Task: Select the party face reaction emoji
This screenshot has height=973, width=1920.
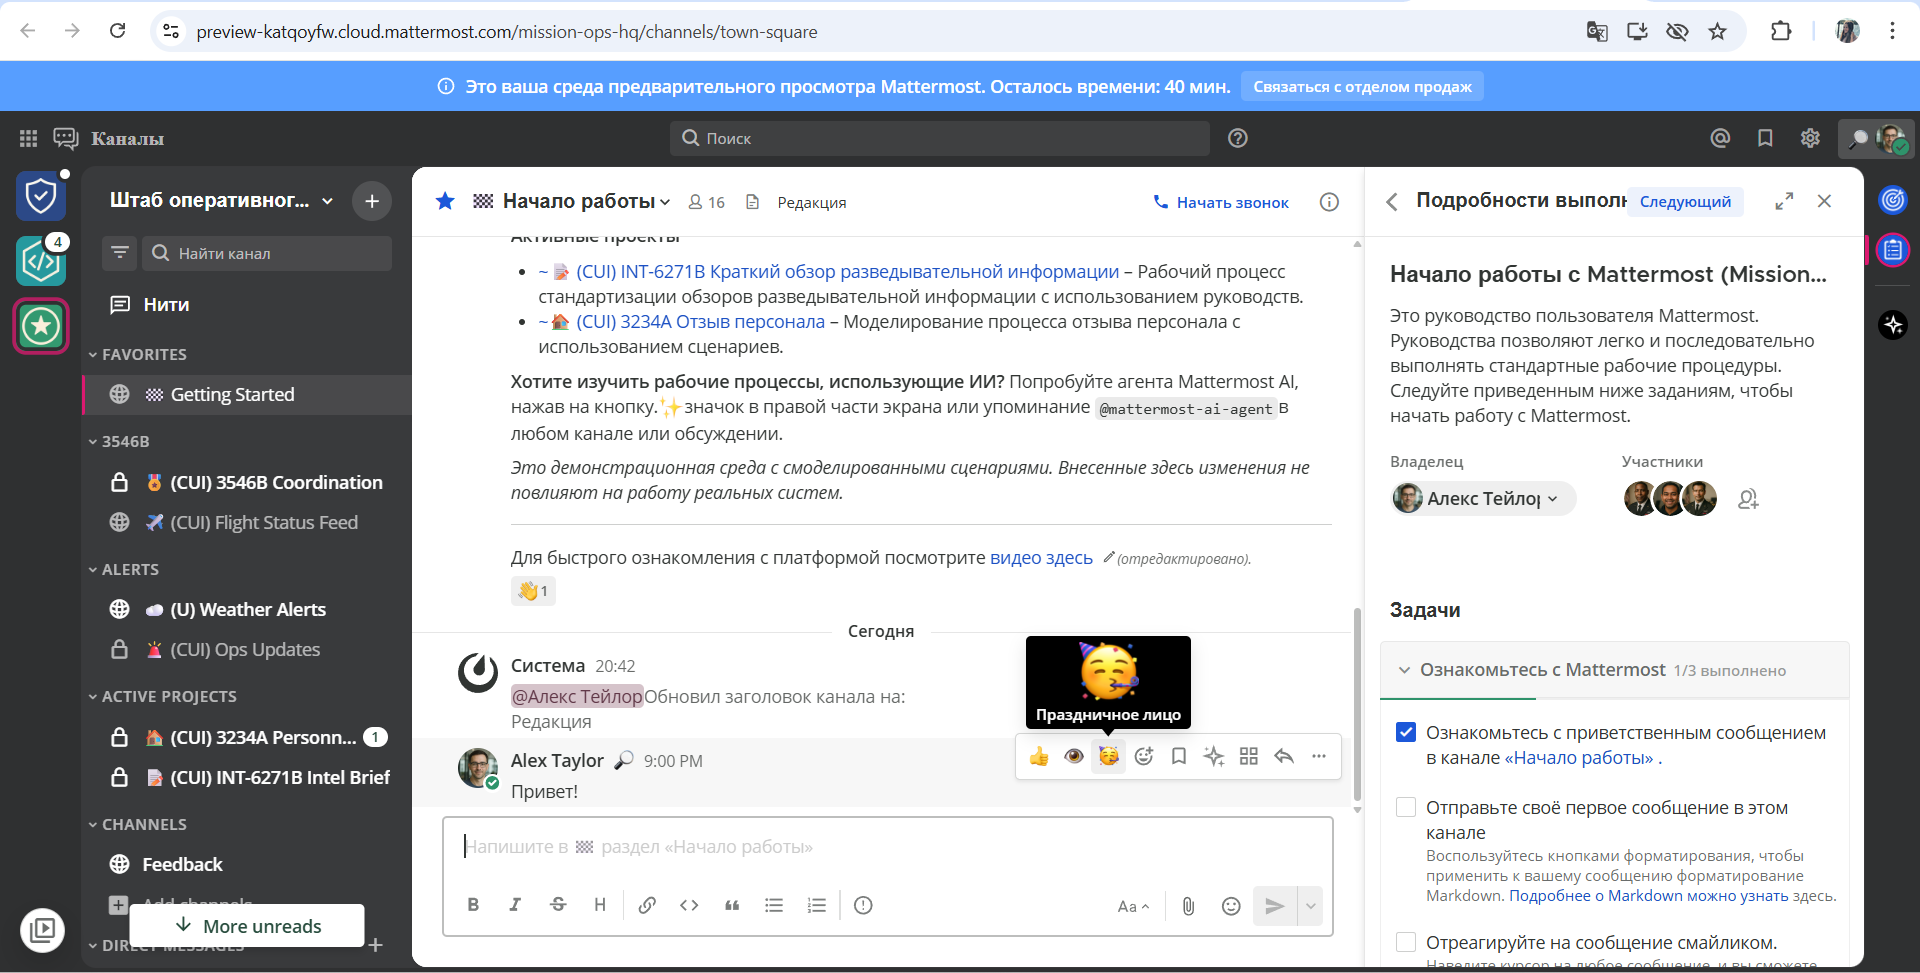Action: 1108,757
